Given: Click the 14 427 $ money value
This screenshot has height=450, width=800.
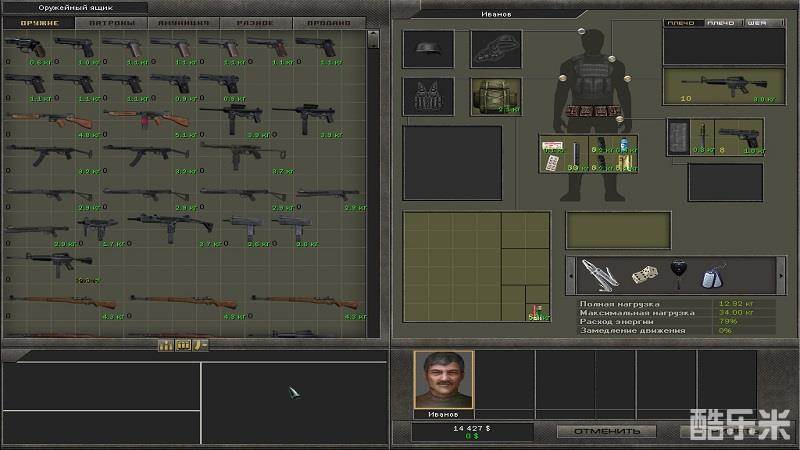Looking at the screenshot, I should tap(471, 428).
